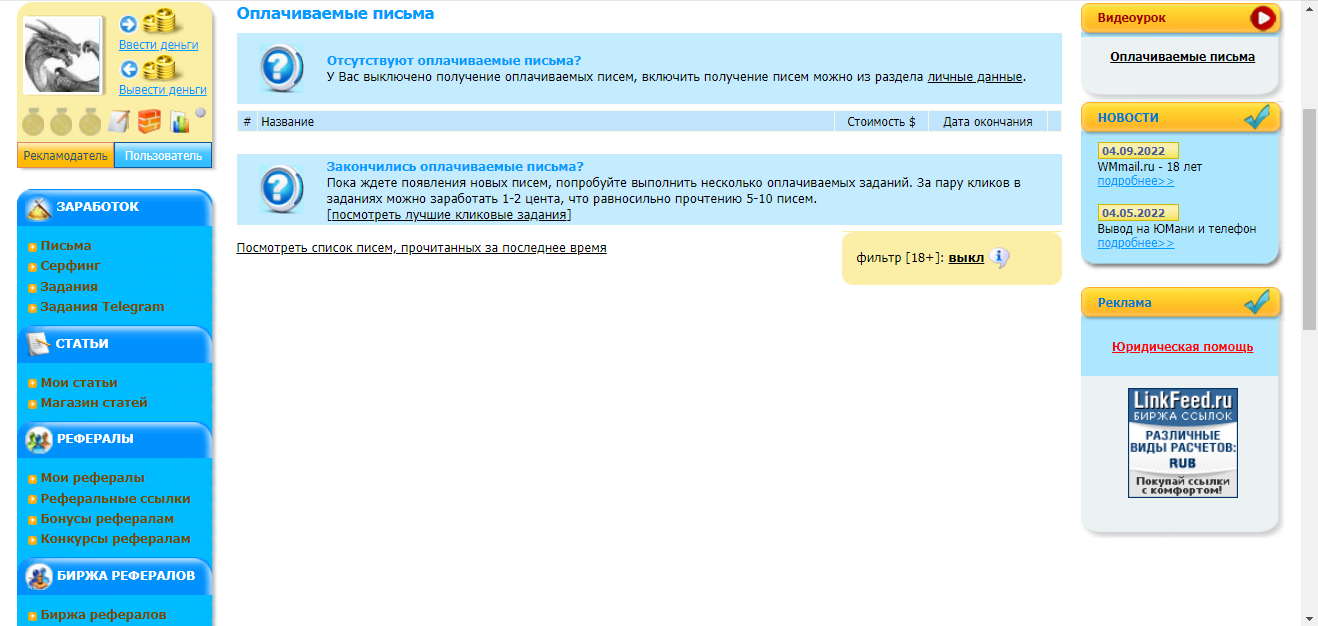The image size is (1318, 626).
Task: Click the Дата окончания column header
Action: 987,122
